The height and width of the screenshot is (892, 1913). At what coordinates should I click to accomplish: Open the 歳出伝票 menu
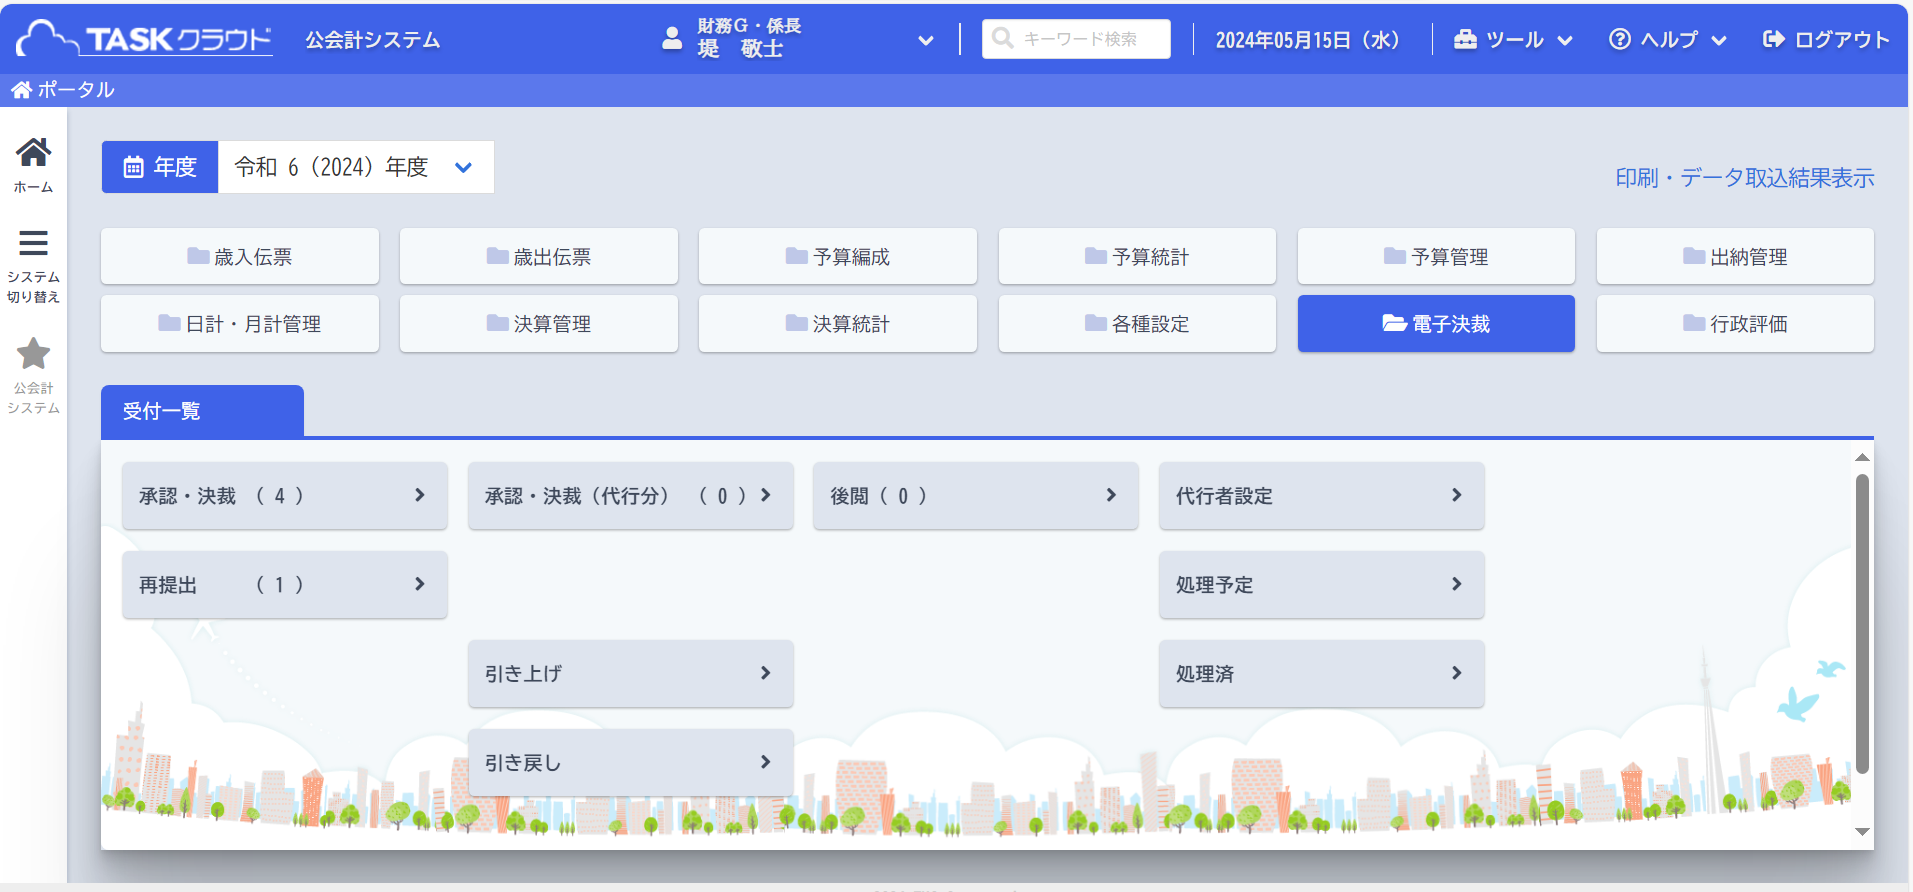coord(539,256)
